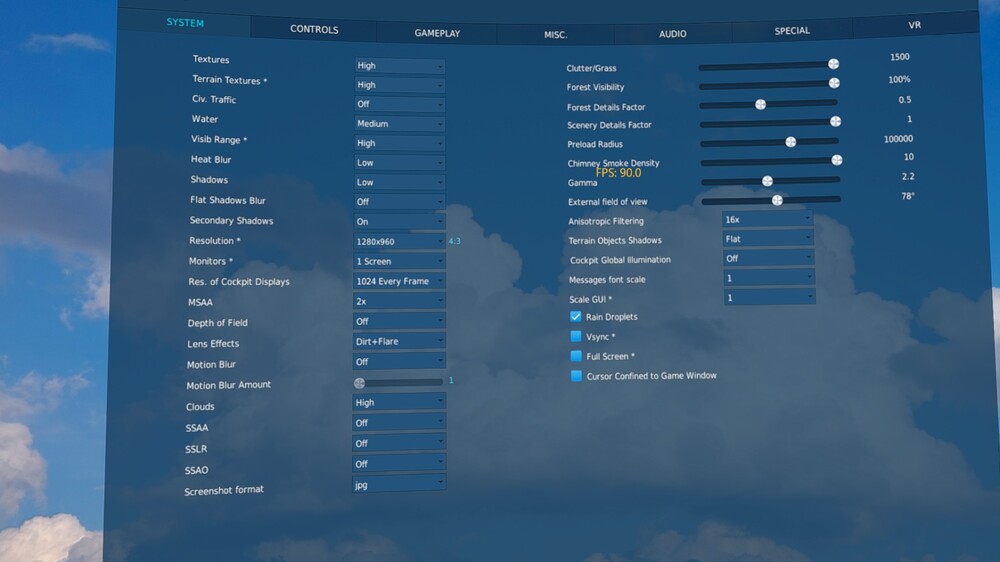Open the CONTROLS tab

click(314, 29)
